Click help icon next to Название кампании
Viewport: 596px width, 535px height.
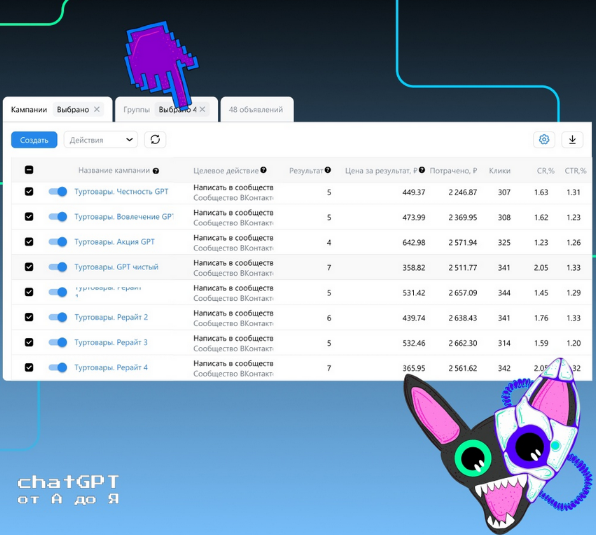click(x=155, y=171)
